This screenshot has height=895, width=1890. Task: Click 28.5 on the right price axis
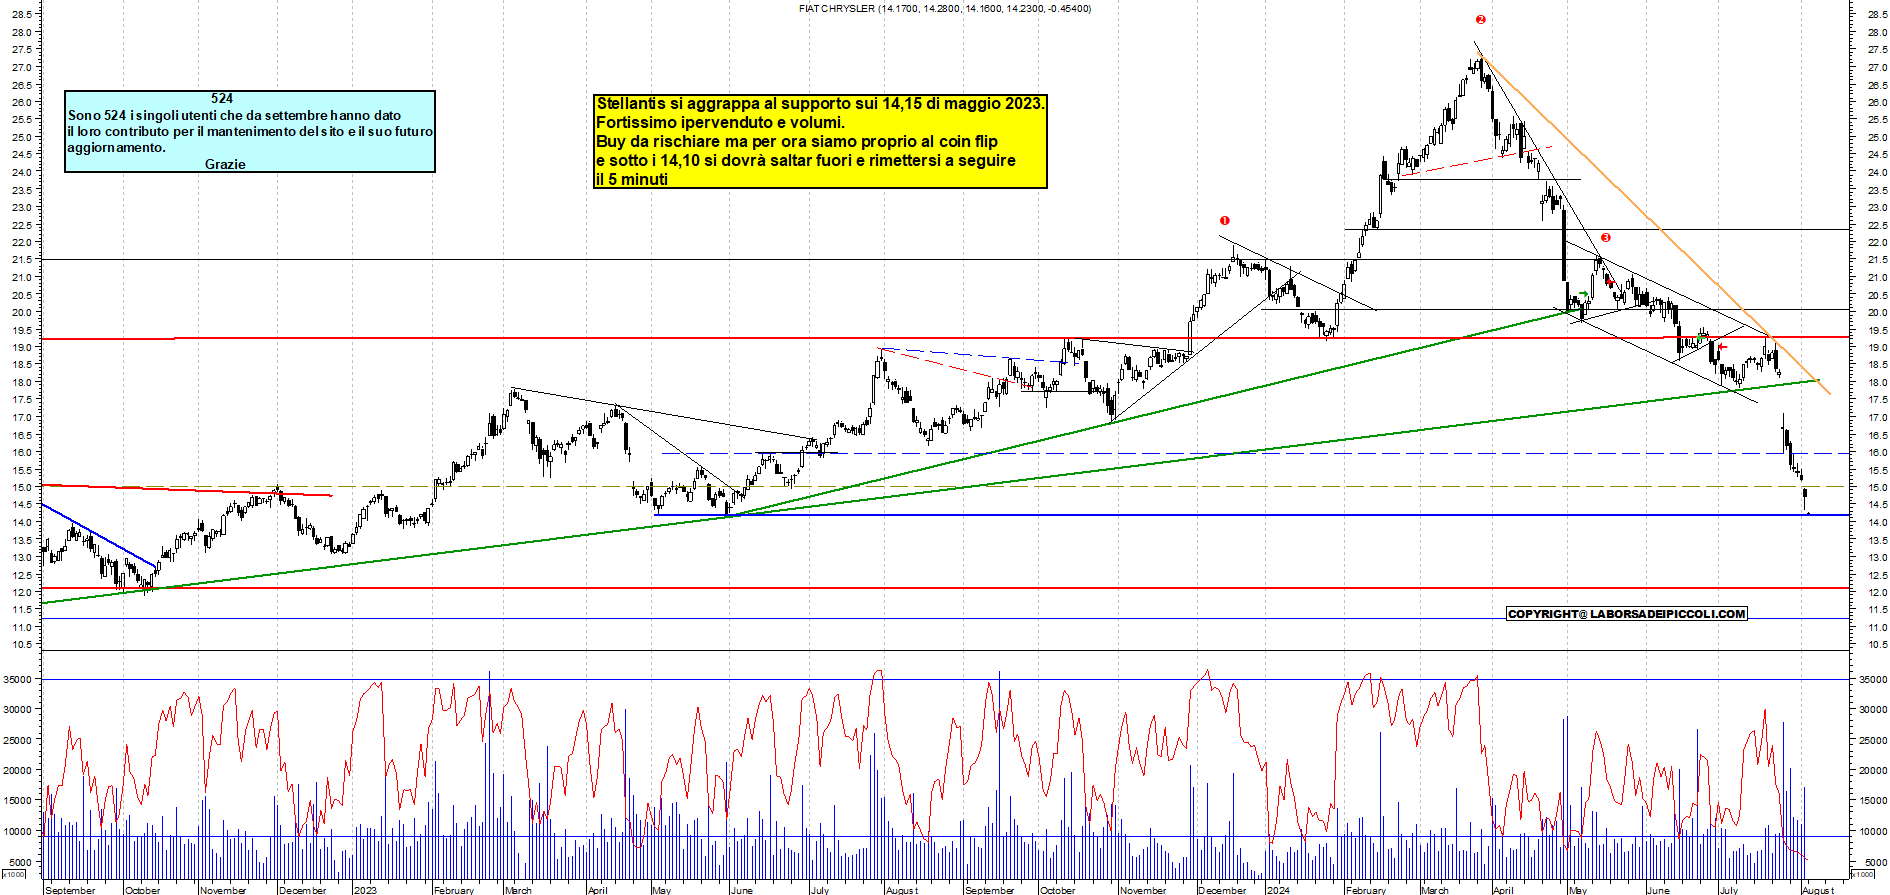click(x=1876, y=14)
